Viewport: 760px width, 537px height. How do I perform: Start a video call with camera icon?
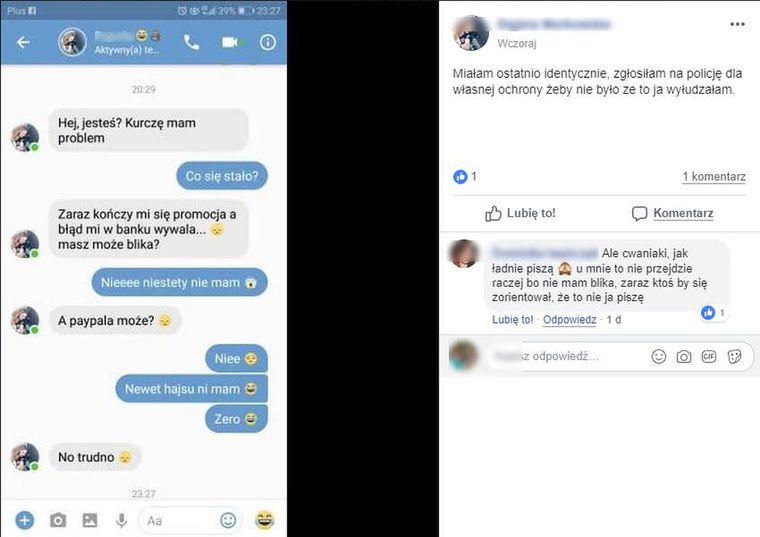[231, 43]
